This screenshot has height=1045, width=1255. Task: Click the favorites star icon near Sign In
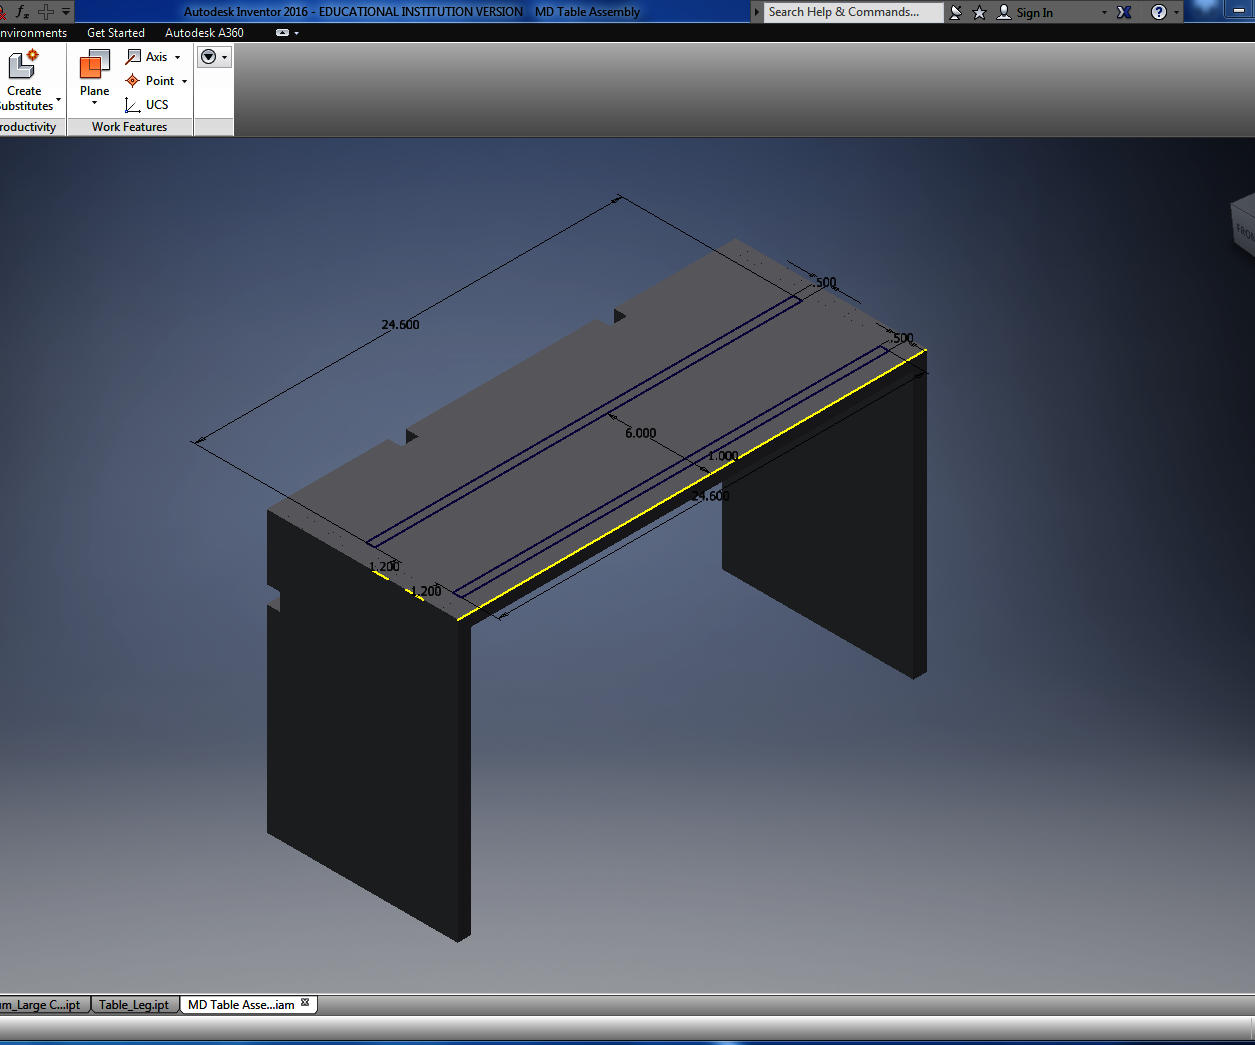coord(978,12)
